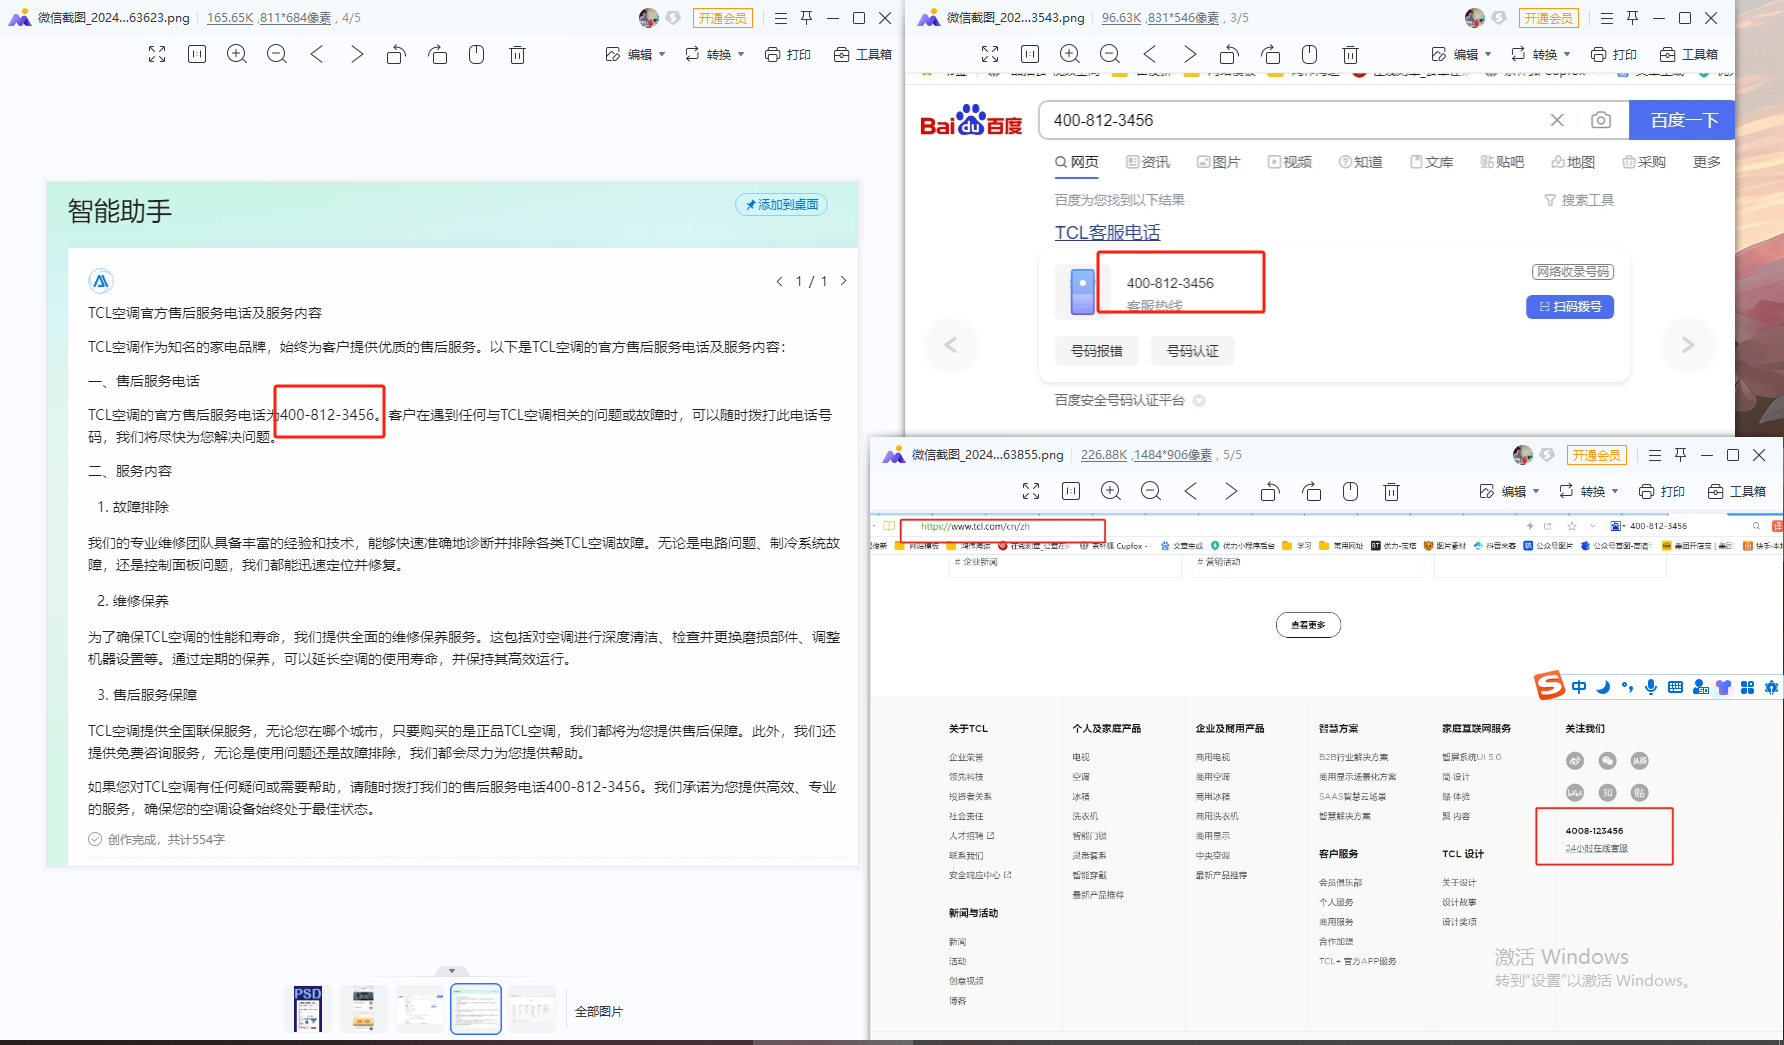This screenshot has height=1045, width=1784.
Task: Open the hamburger menu in 63623.png title bar
Action: [781, 18]
